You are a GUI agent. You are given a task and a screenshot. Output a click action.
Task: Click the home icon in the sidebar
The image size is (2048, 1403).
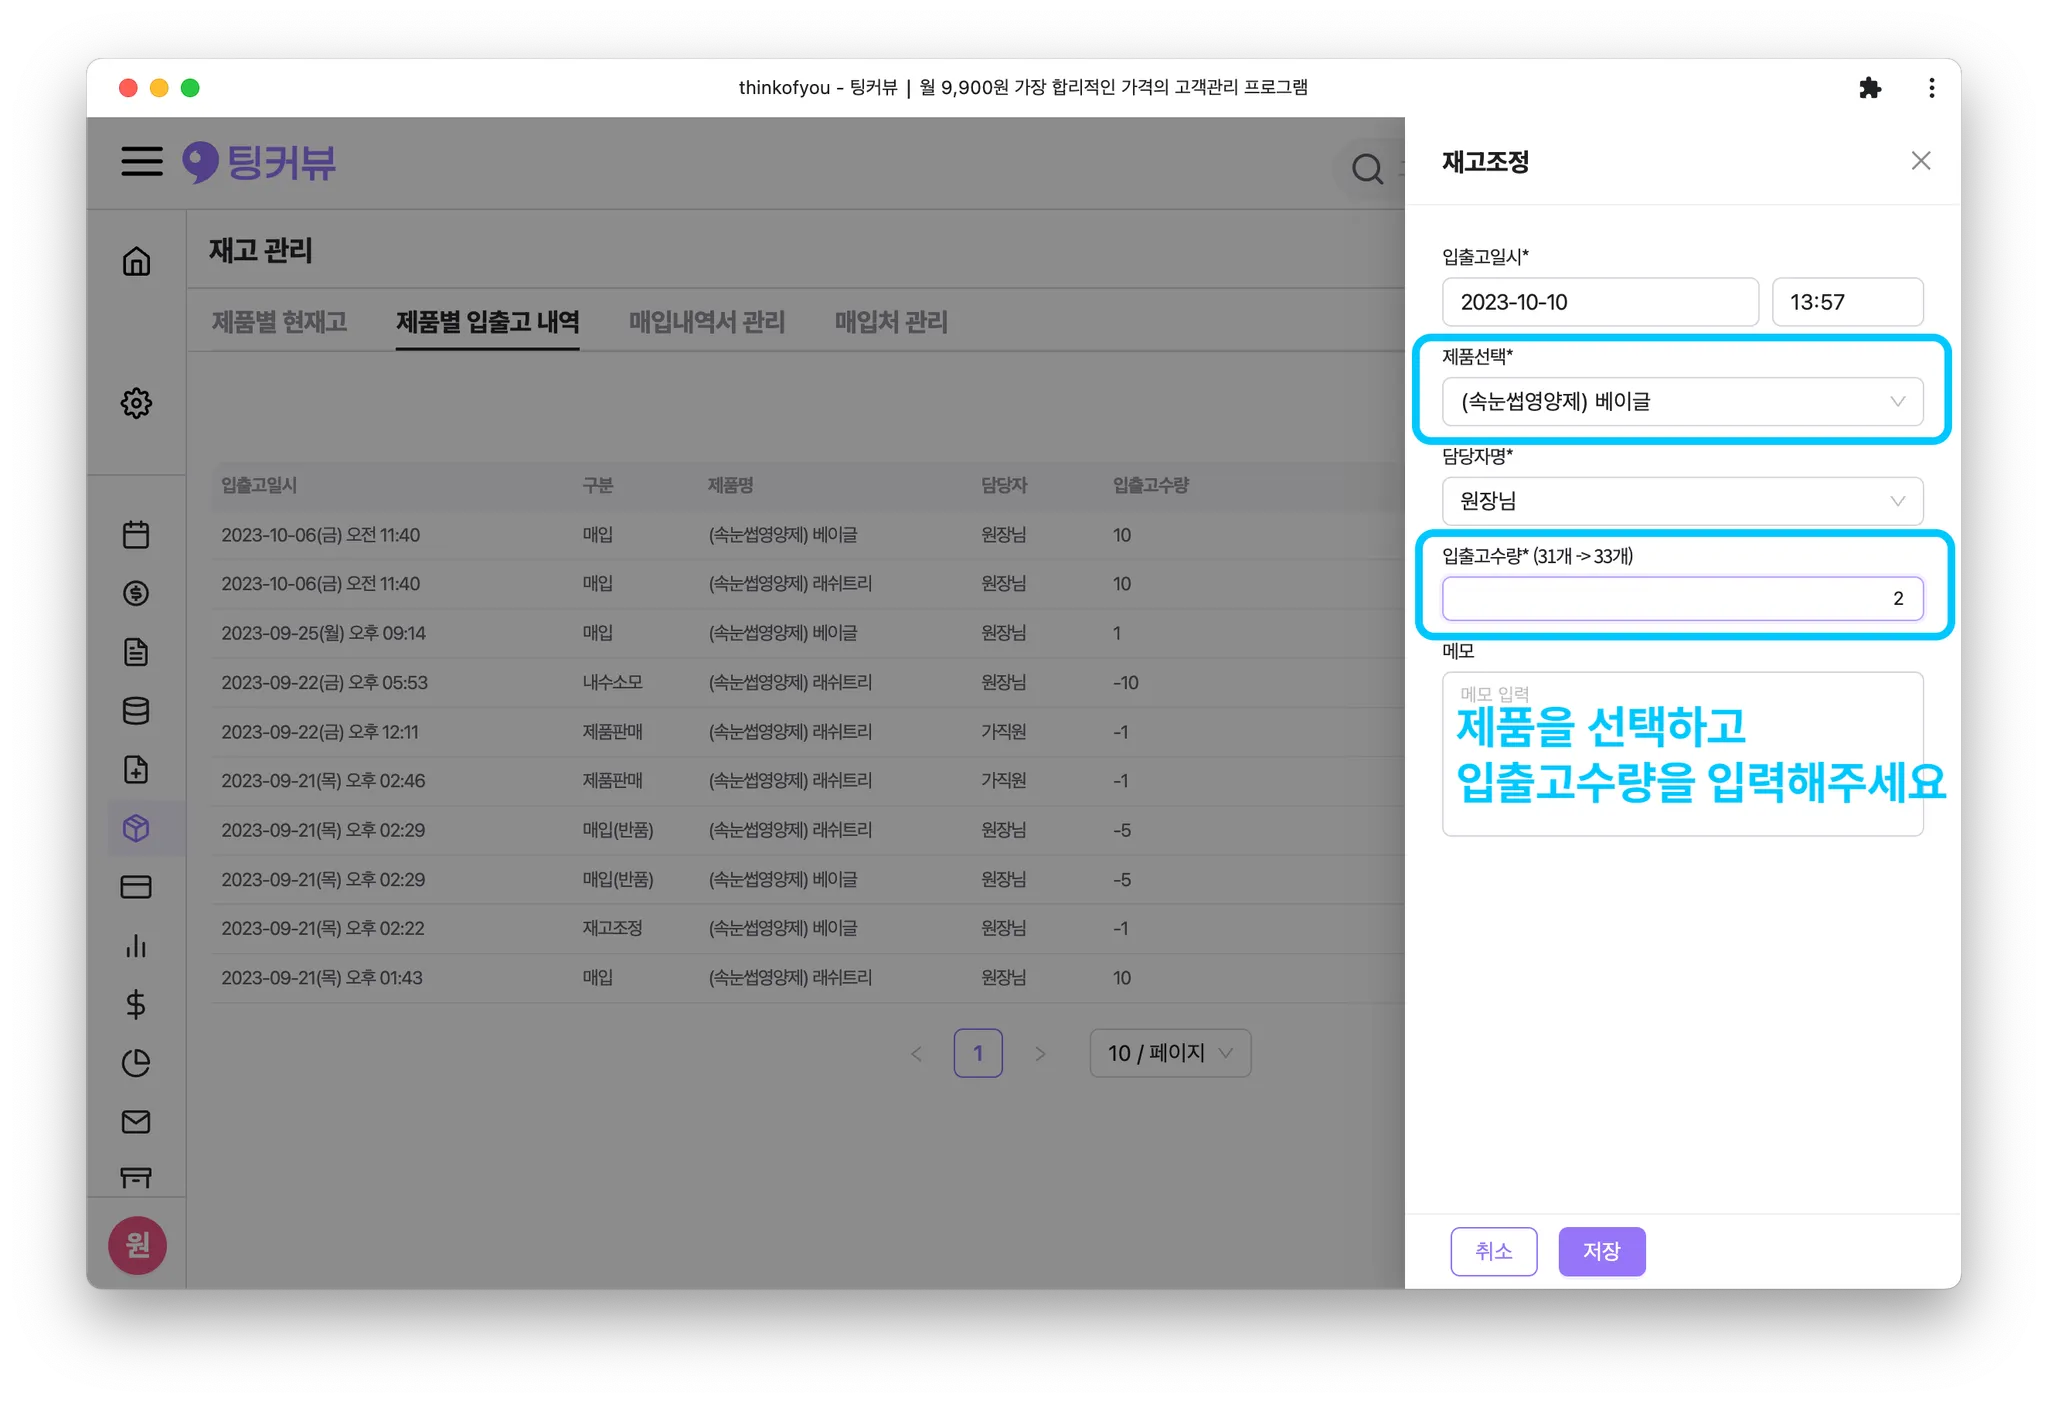[136, 261]
